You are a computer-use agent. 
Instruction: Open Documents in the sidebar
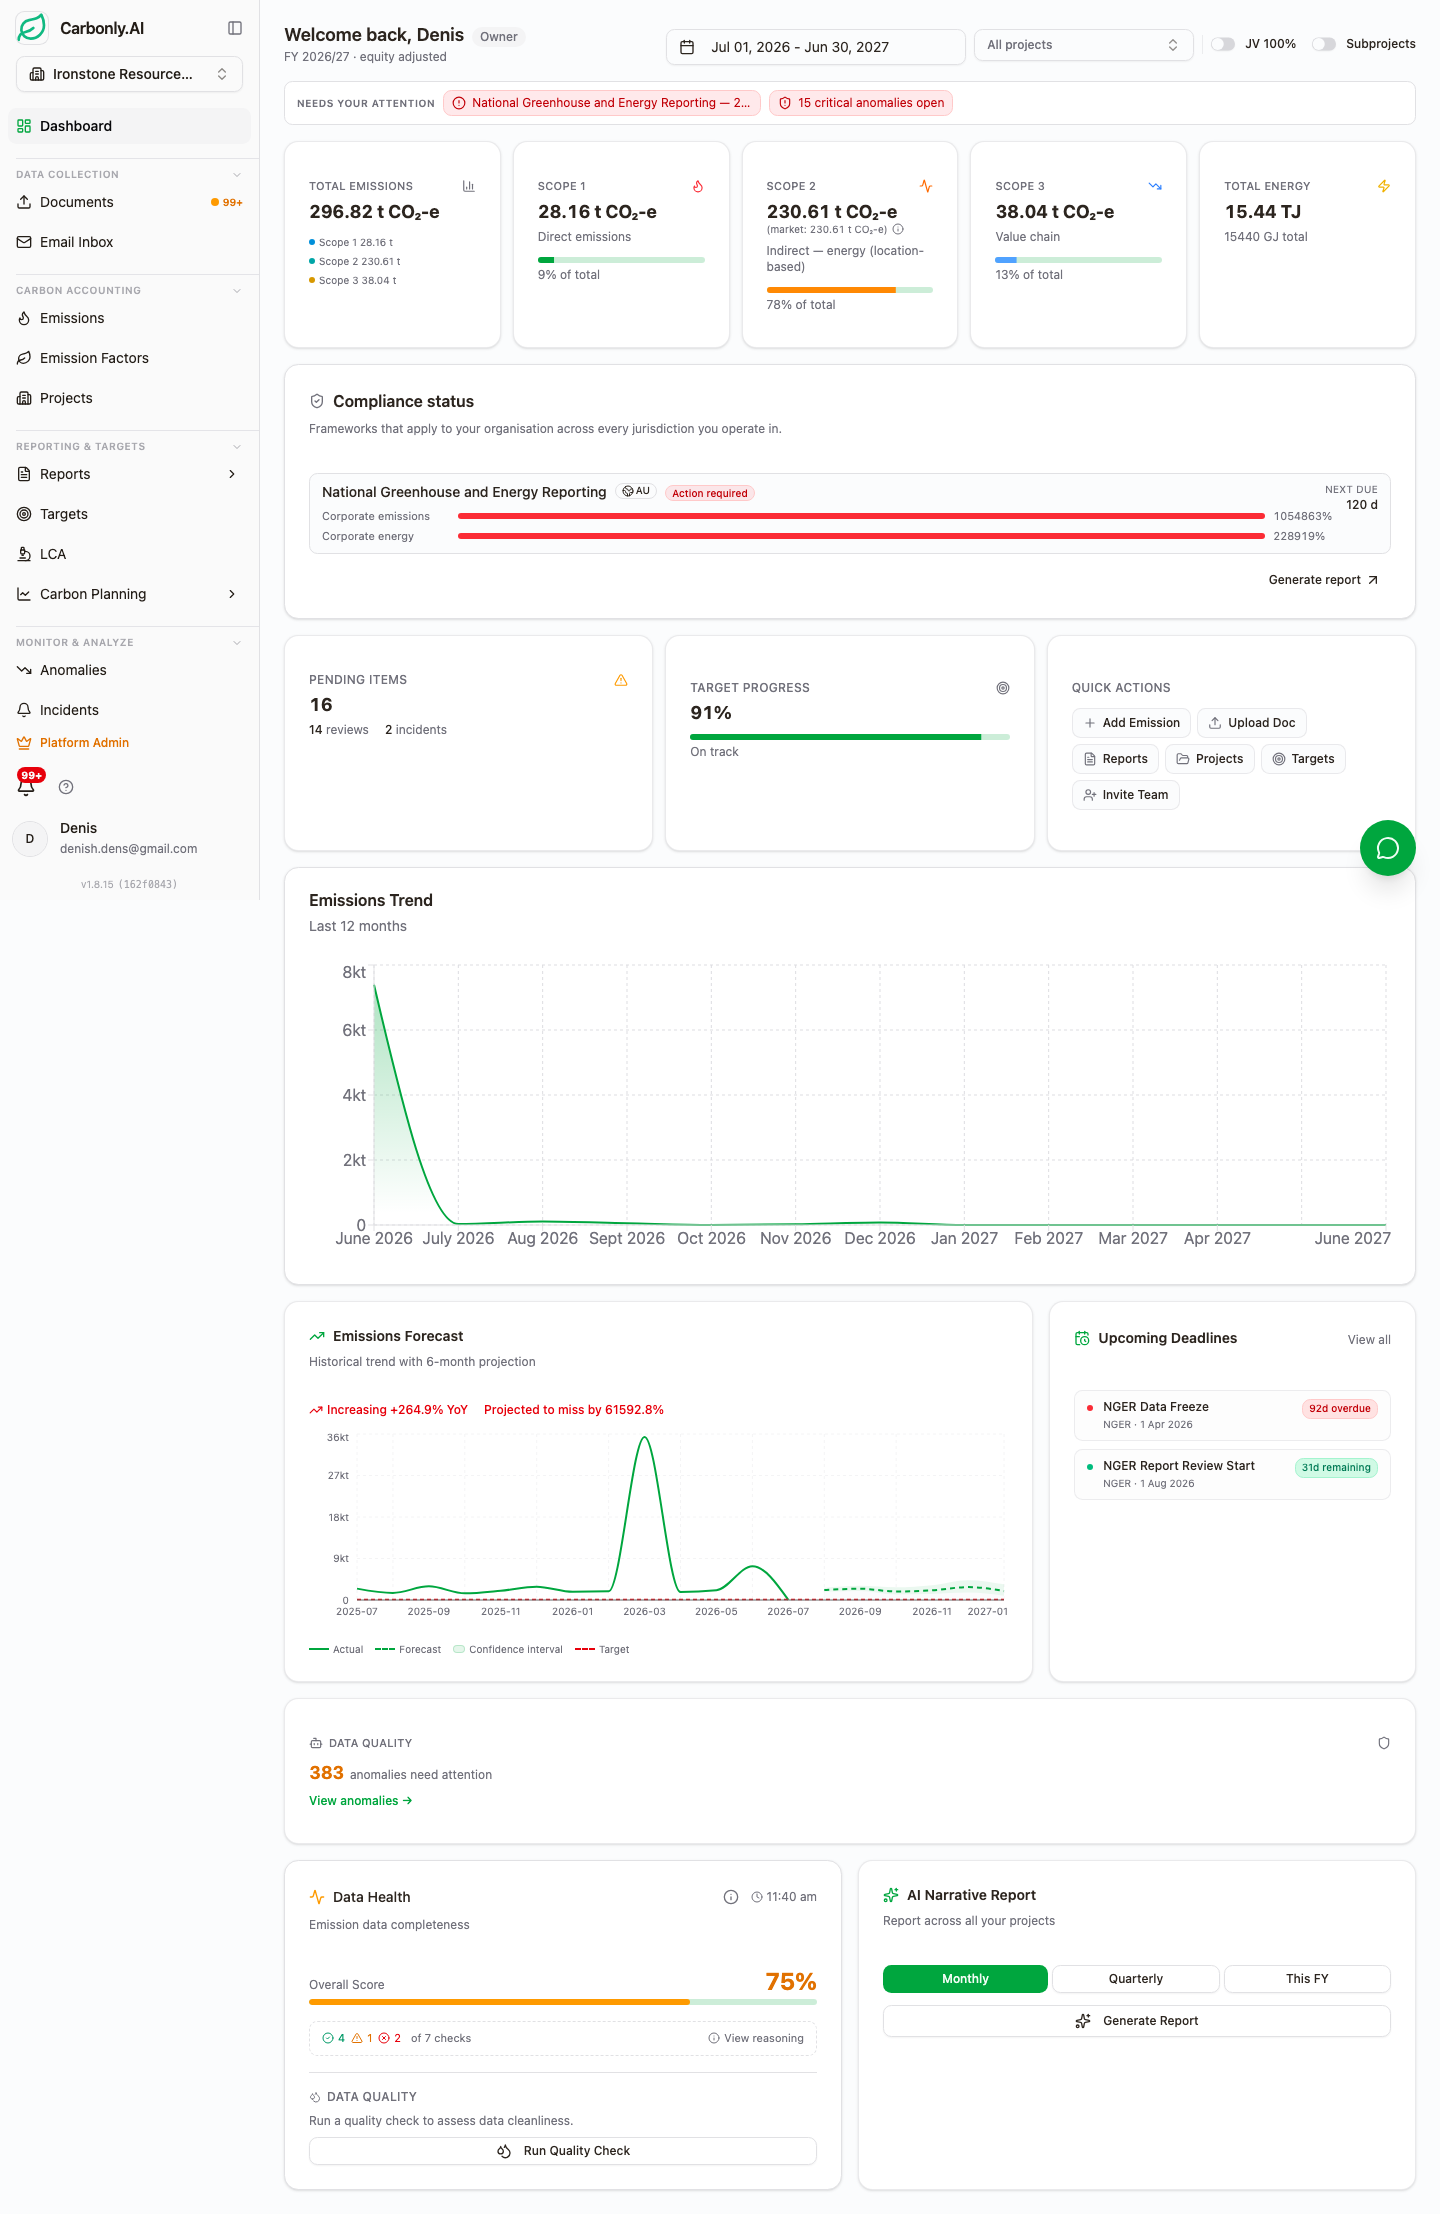pyautogui.click(x=129, y=202)
